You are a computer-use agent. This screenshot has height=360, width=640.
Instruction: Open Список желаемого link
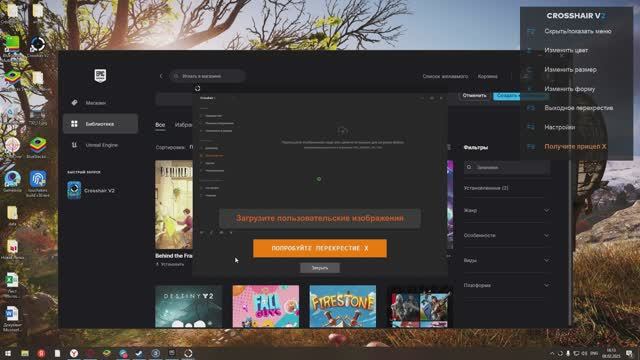click(445, 76)
